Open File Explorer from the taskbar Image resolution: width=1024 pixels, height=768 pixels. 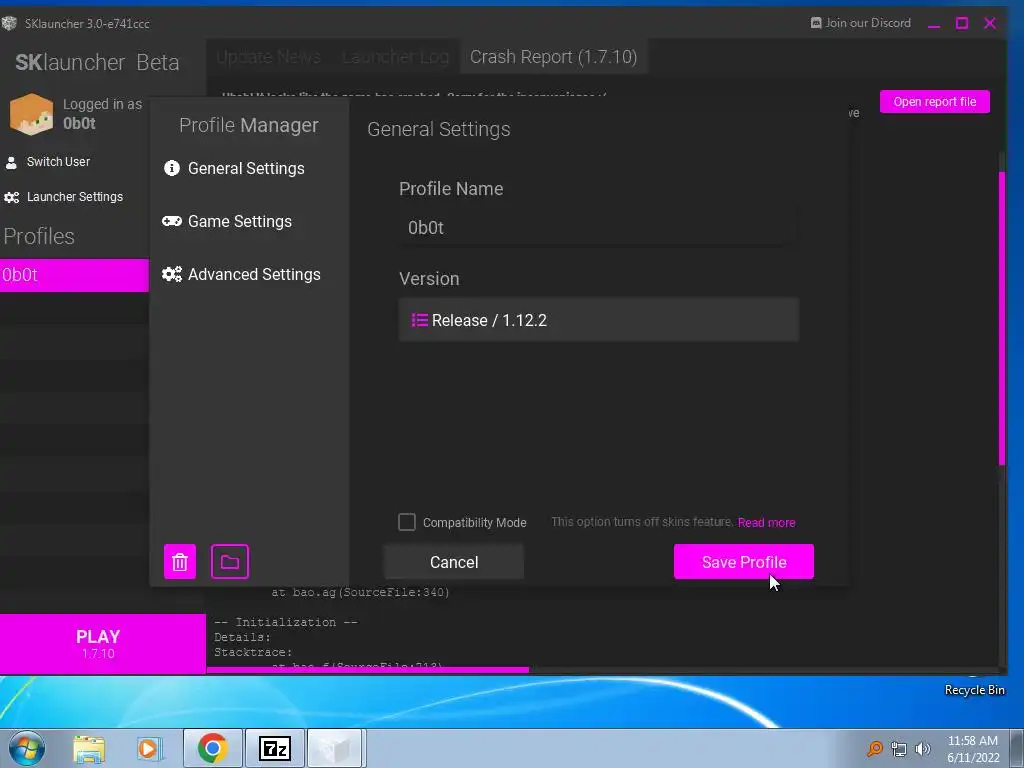coord(89,749)
